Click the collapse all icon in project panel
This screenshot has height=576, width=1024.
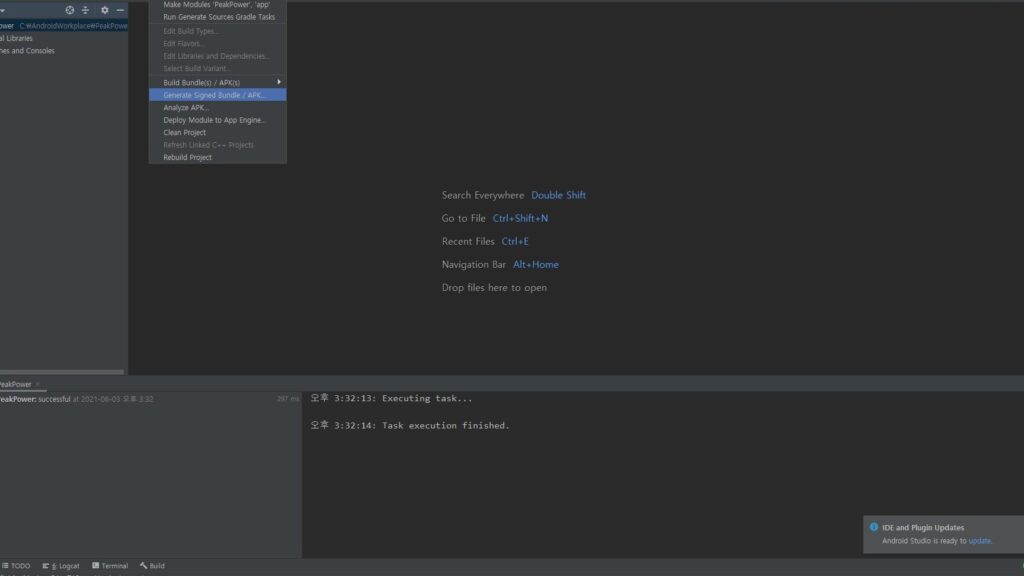pyautogui.click(x=85, y=10)
